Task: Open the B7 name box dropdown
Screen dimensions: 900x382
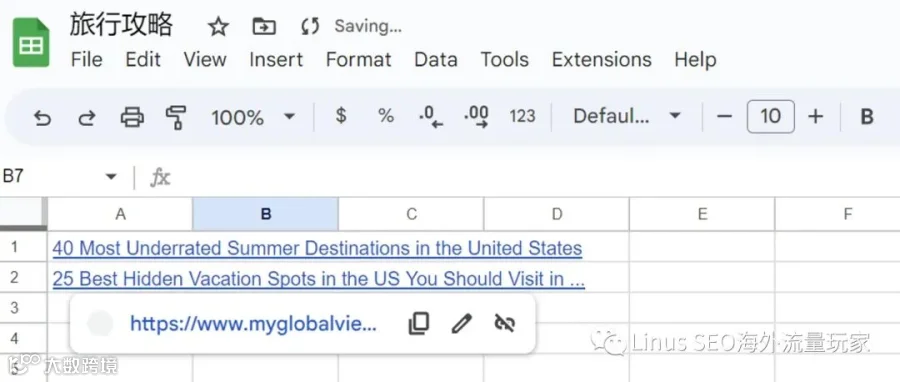Action: 111,177
